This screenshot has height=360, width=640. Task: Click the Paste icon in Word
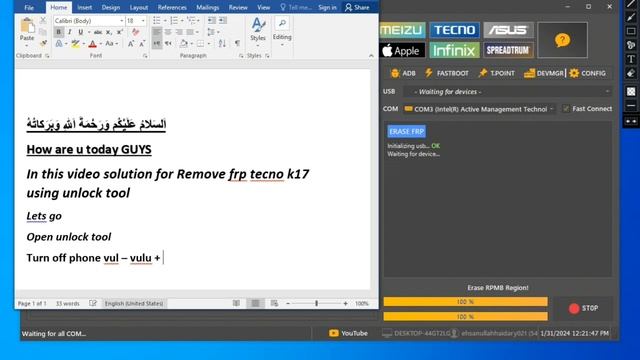click(27, 26)
